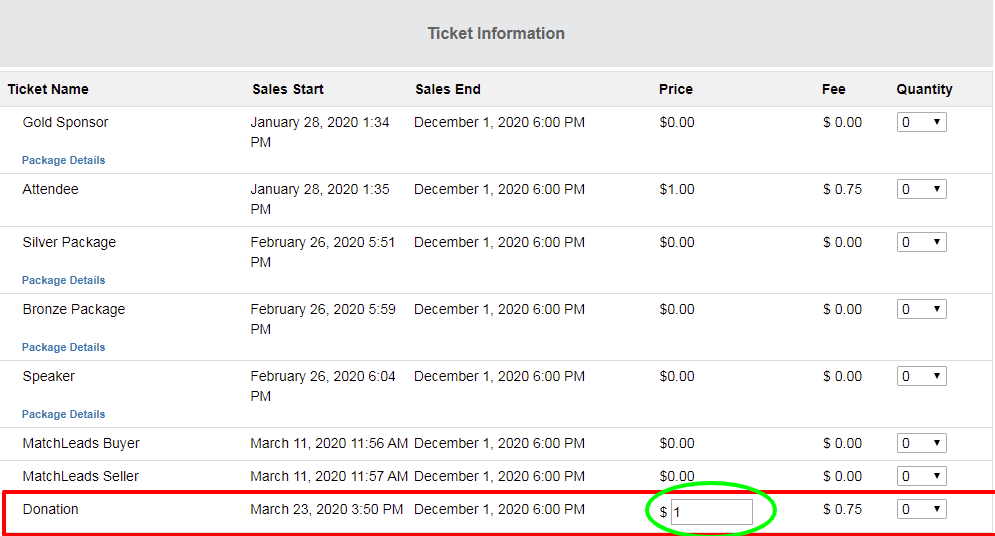The image size is (995, 536).
Task: Select the Donation ticket name
Action: coord(51,509)
